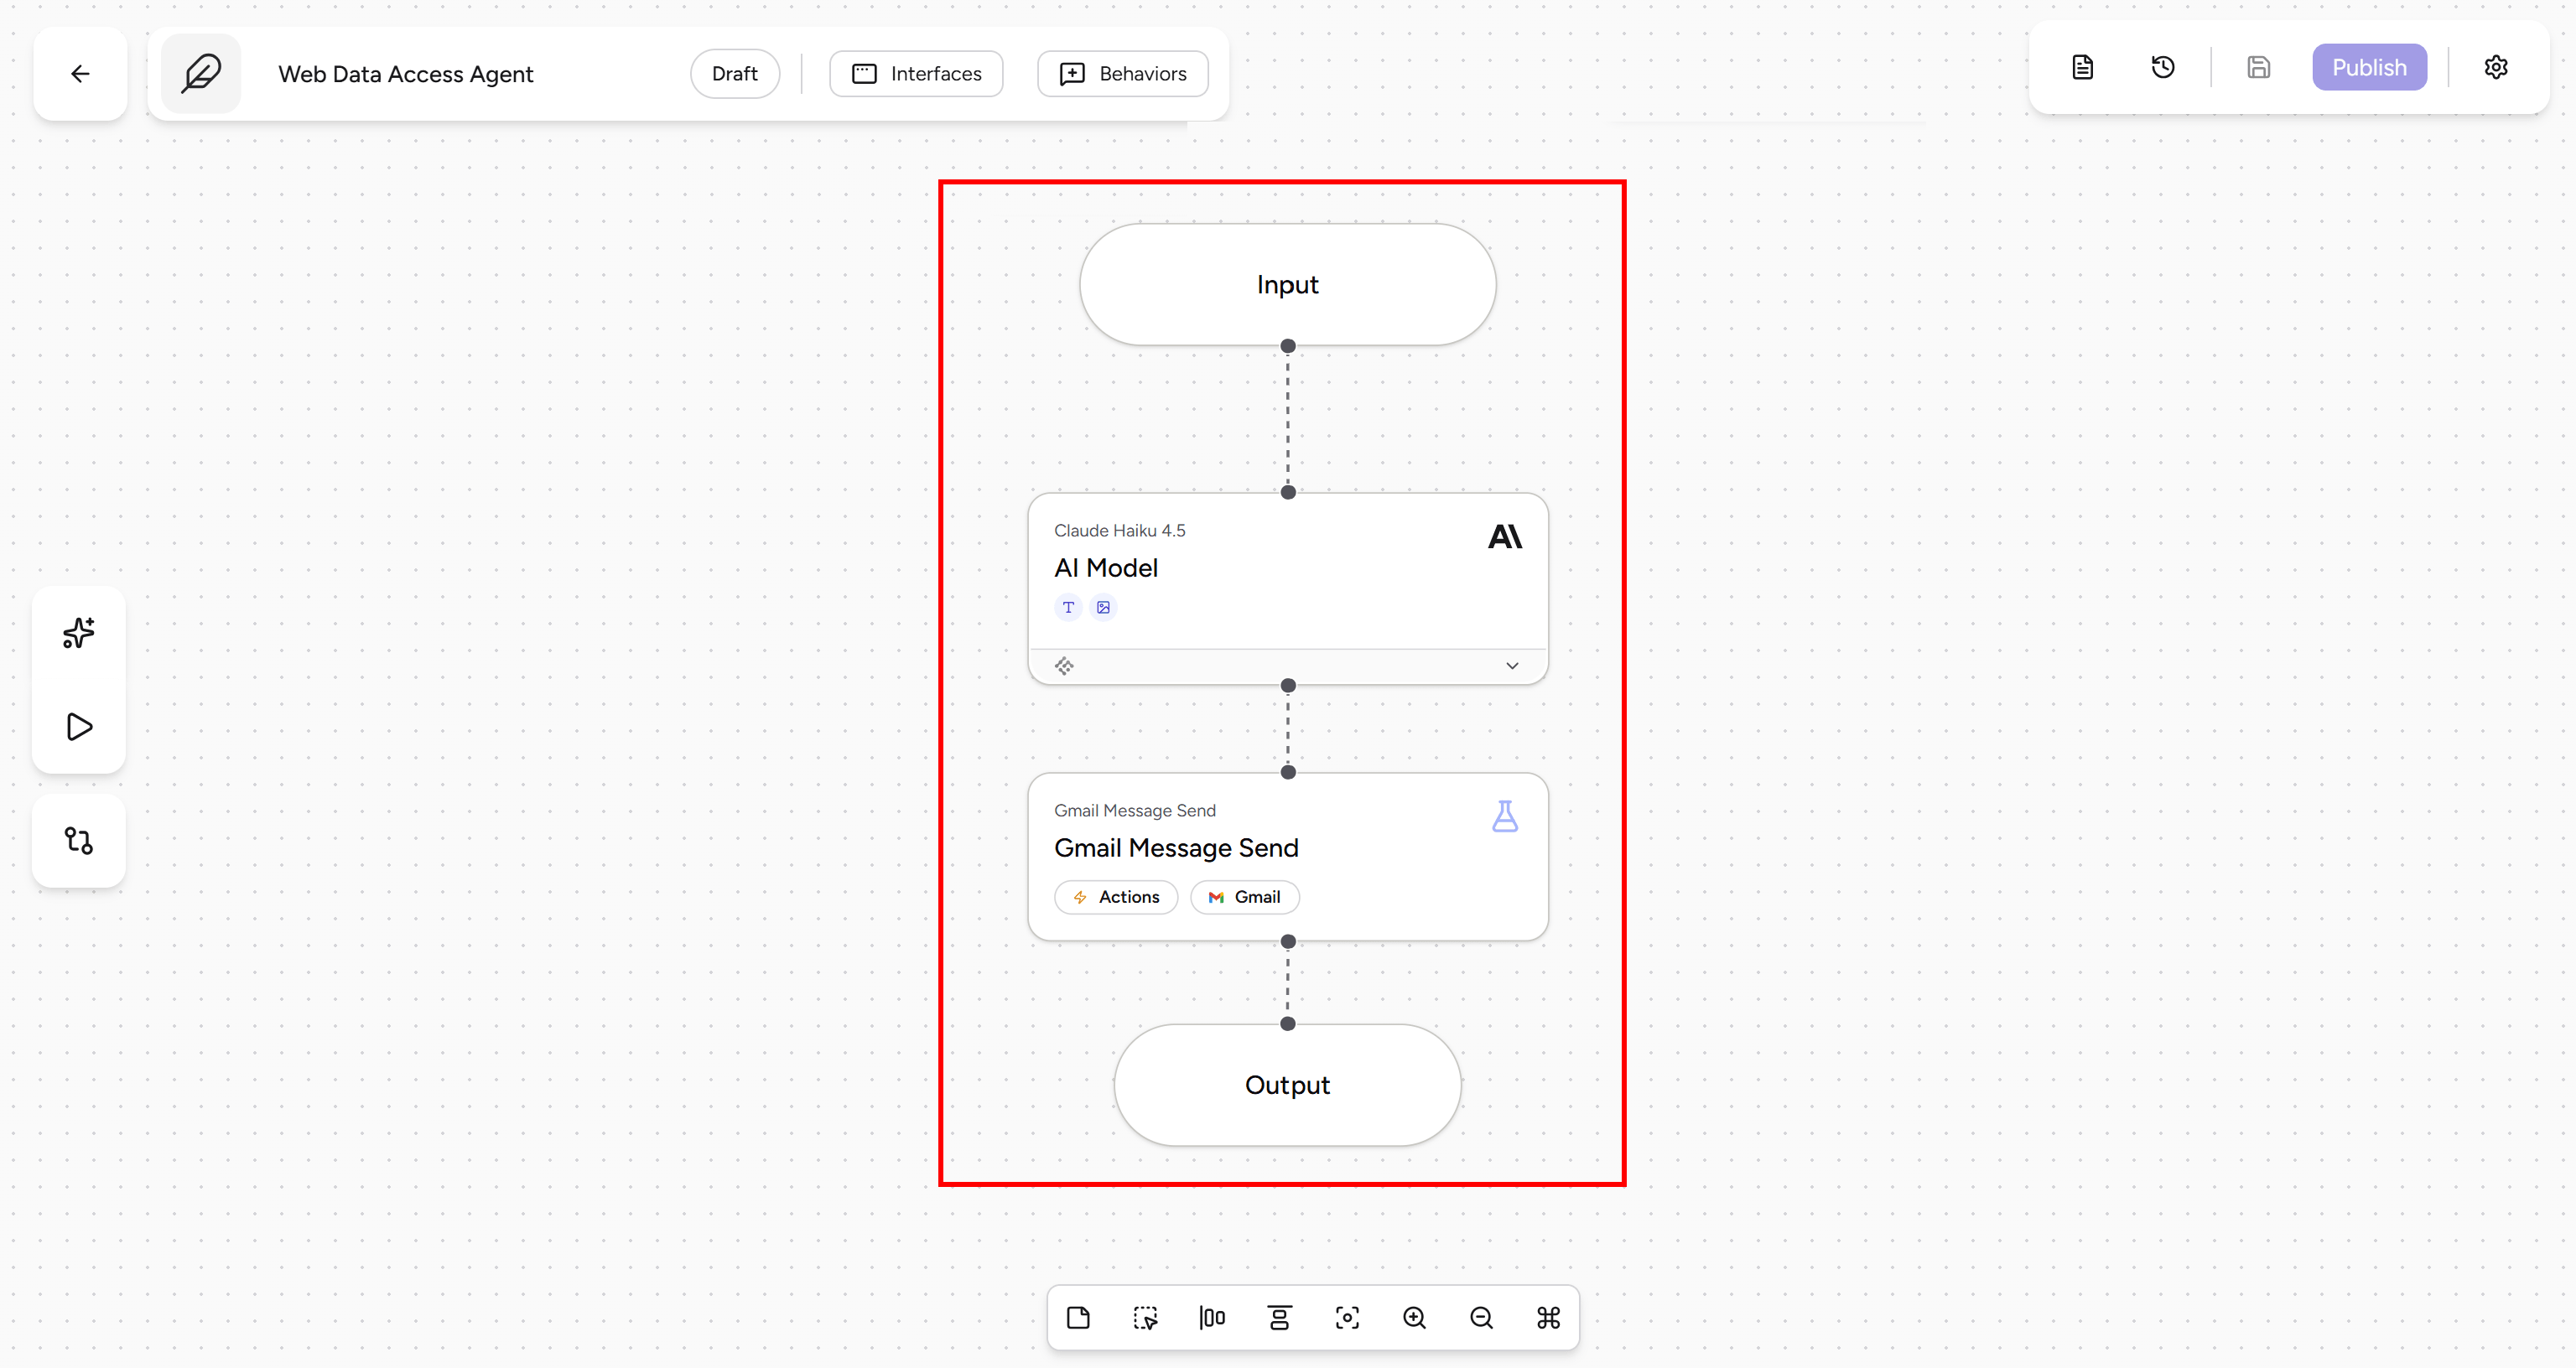
Task: Open the branch connections icon in the sidebar
Action: (79, 840)
